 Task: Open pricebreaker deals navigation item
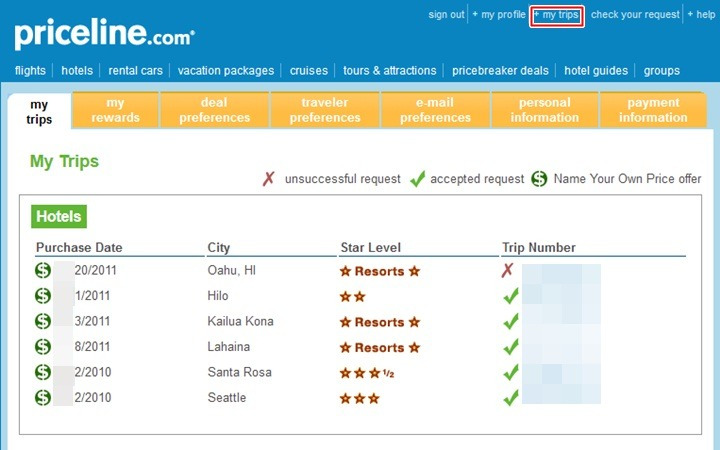(x=500, y=71)
